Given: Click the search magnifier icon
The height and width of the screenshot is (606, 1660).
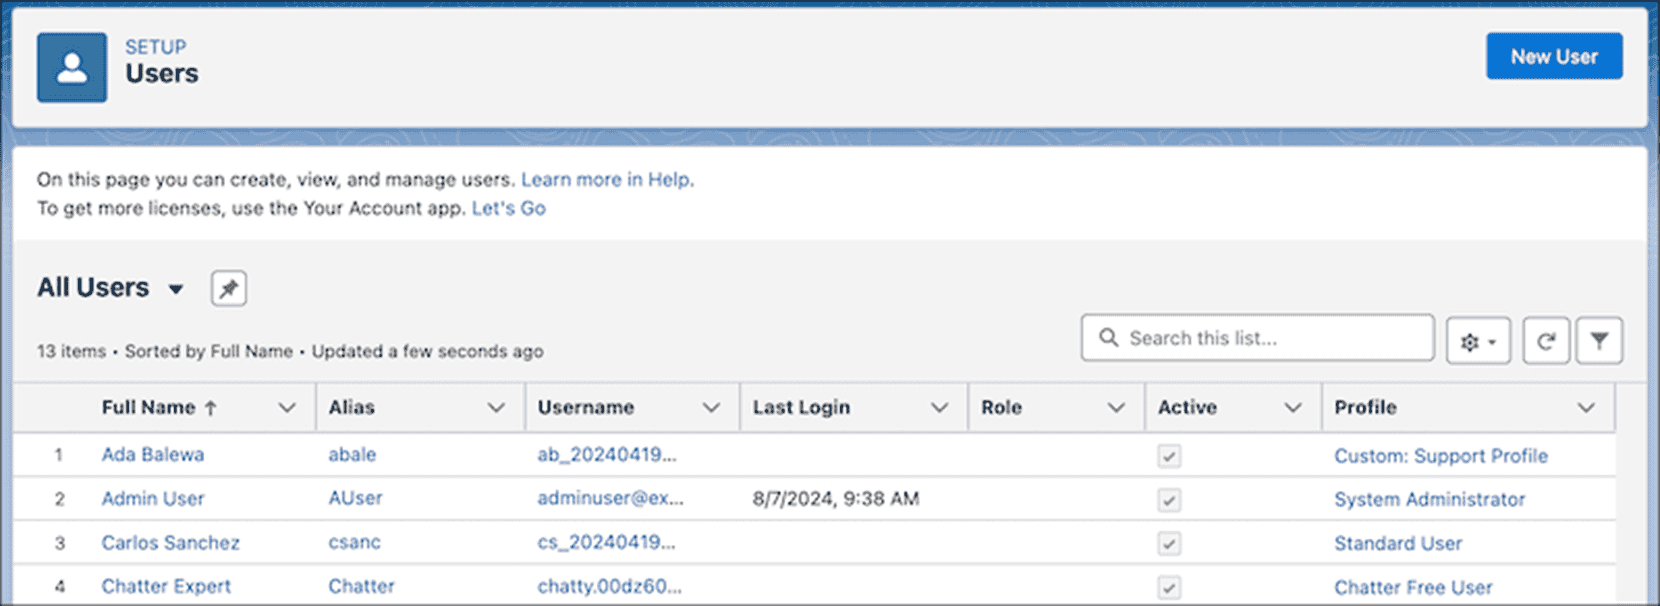Looking at the screenshot, I should click(x=1108, y=338).
